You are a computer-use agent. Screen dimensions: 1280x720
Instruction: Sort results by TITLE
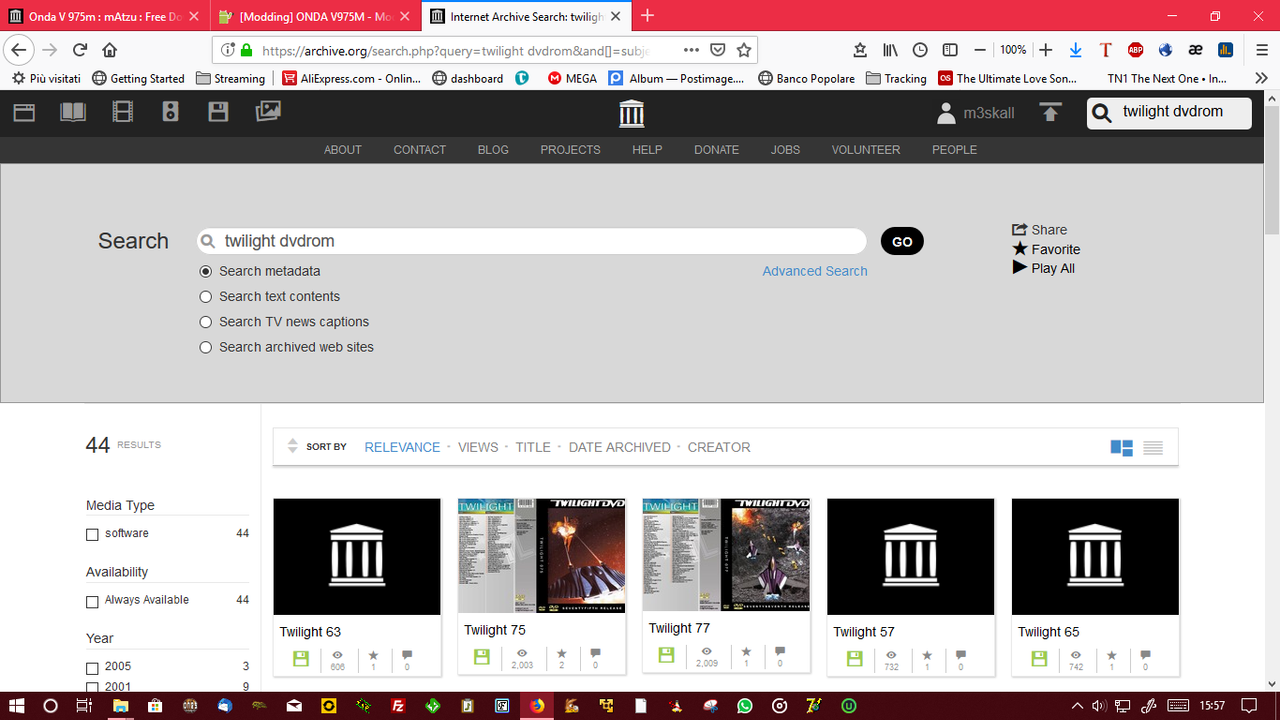533,447
